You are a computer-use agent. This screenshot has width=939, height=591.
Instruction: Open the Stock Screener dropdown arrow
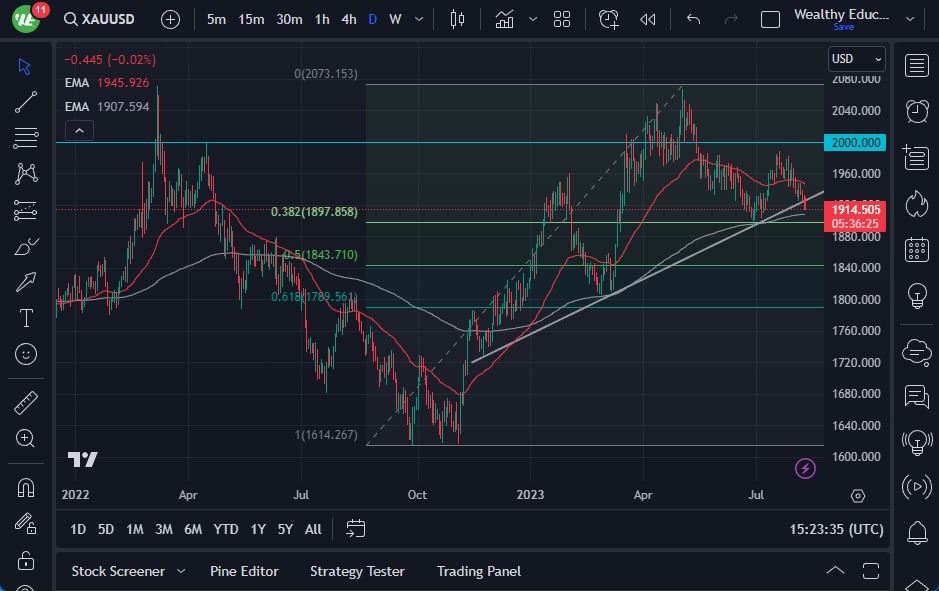point(181,571)
